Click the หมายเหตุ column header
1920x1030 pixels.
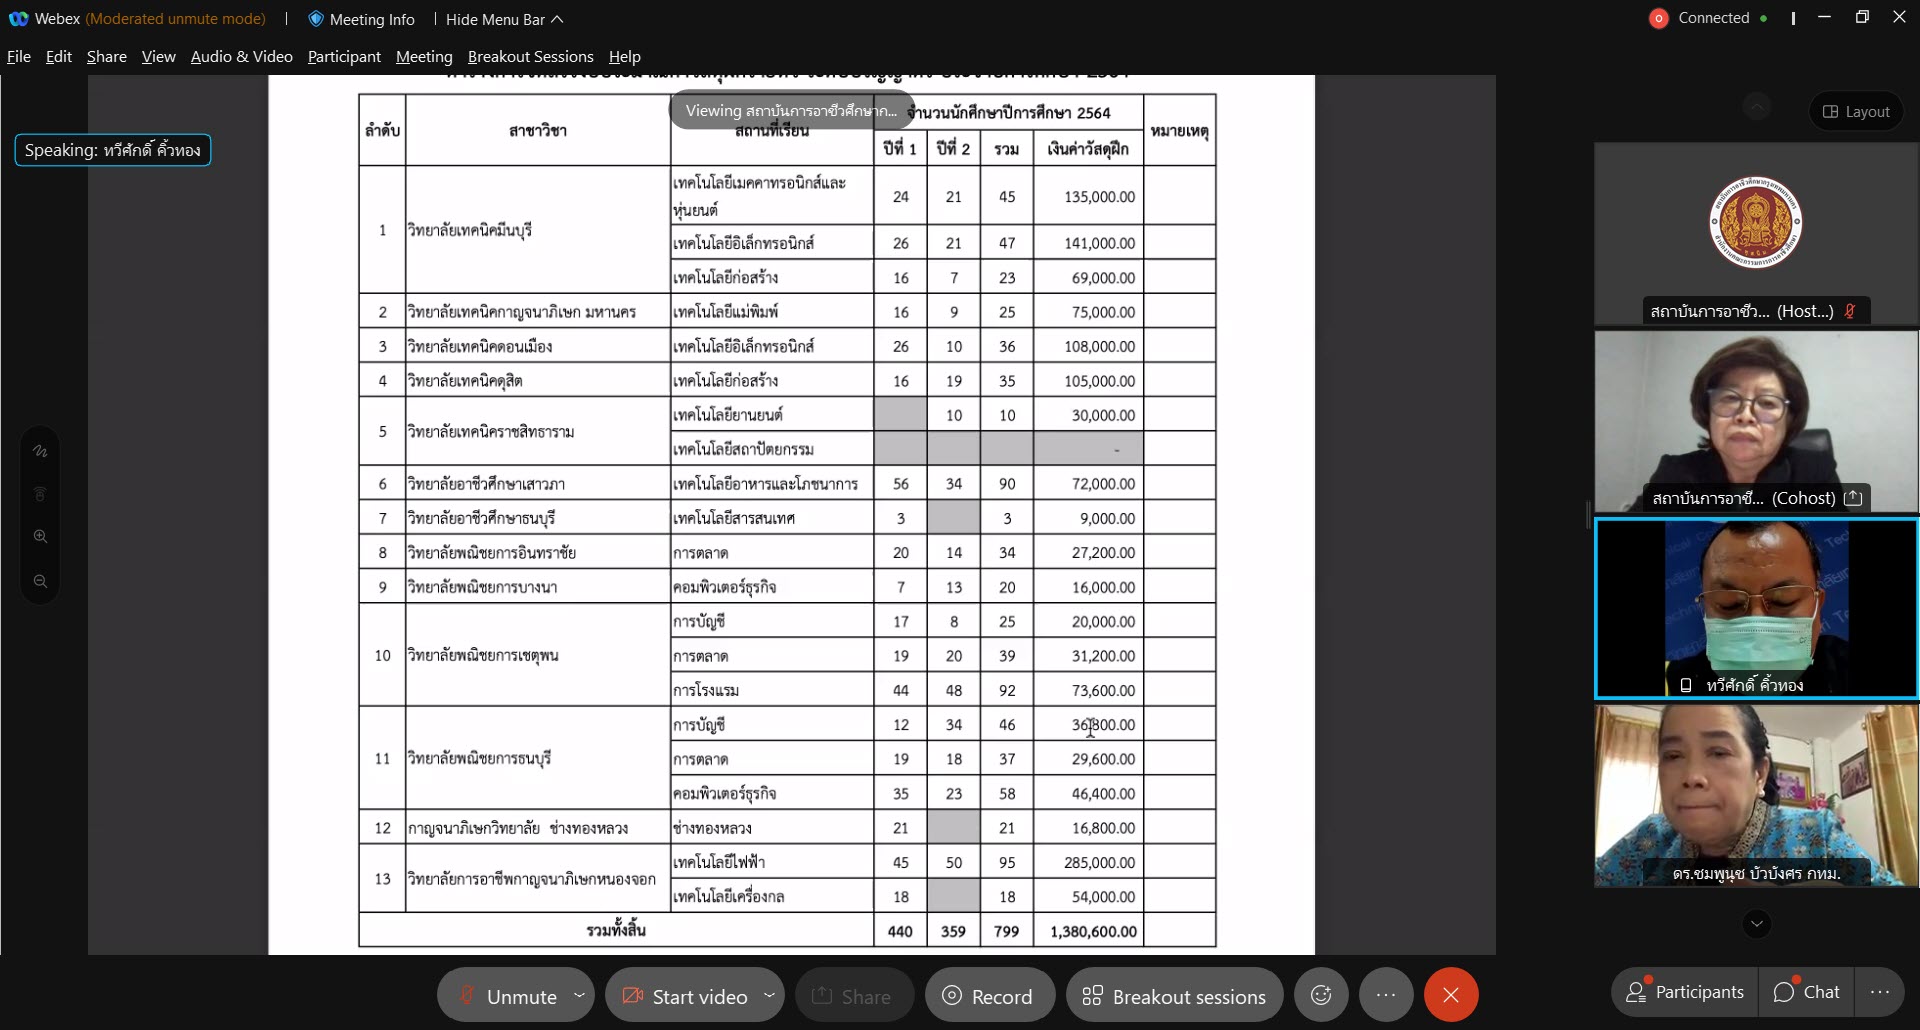coord(1180,130)
